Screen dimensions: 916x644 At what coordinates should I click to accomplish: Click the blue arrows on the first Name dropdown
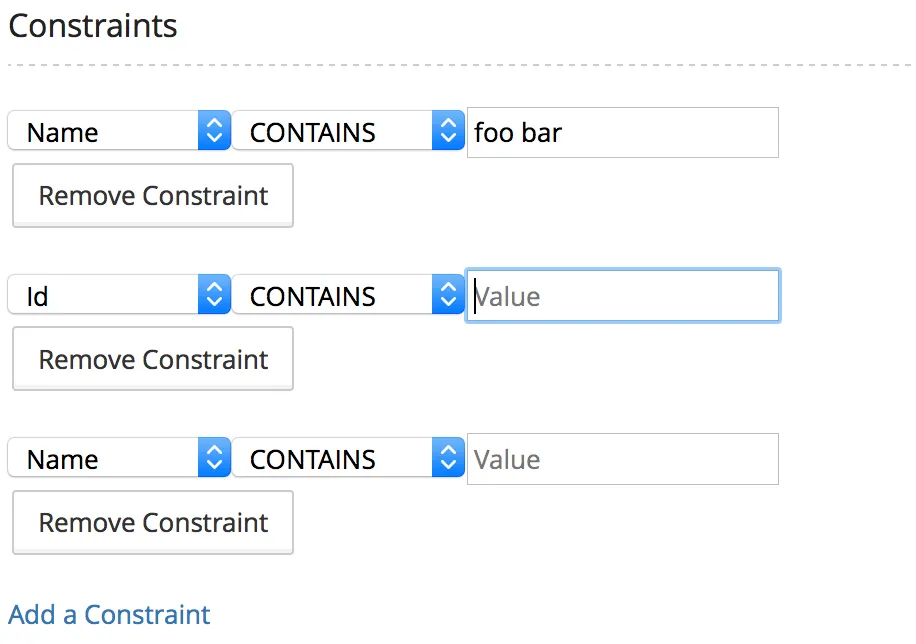(x=213, y=131)
